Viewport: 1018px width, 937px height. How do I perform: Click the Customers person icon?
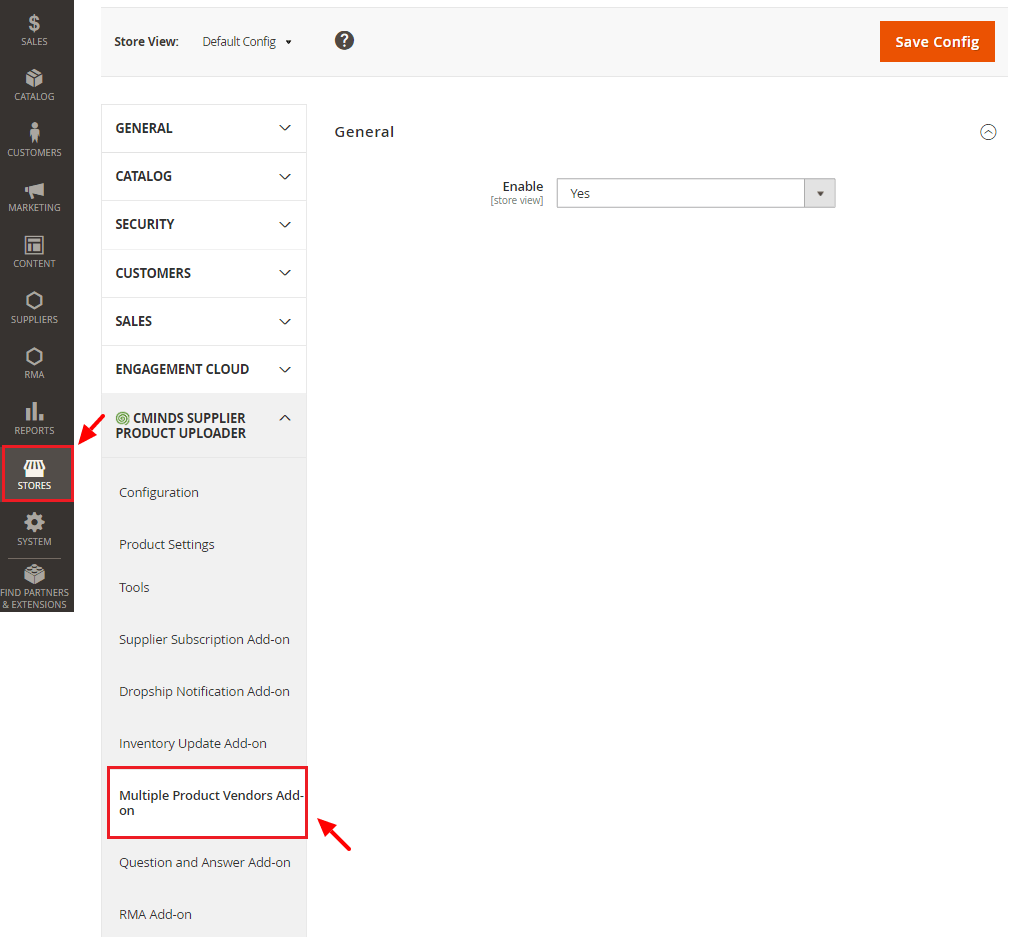point(34,133)
